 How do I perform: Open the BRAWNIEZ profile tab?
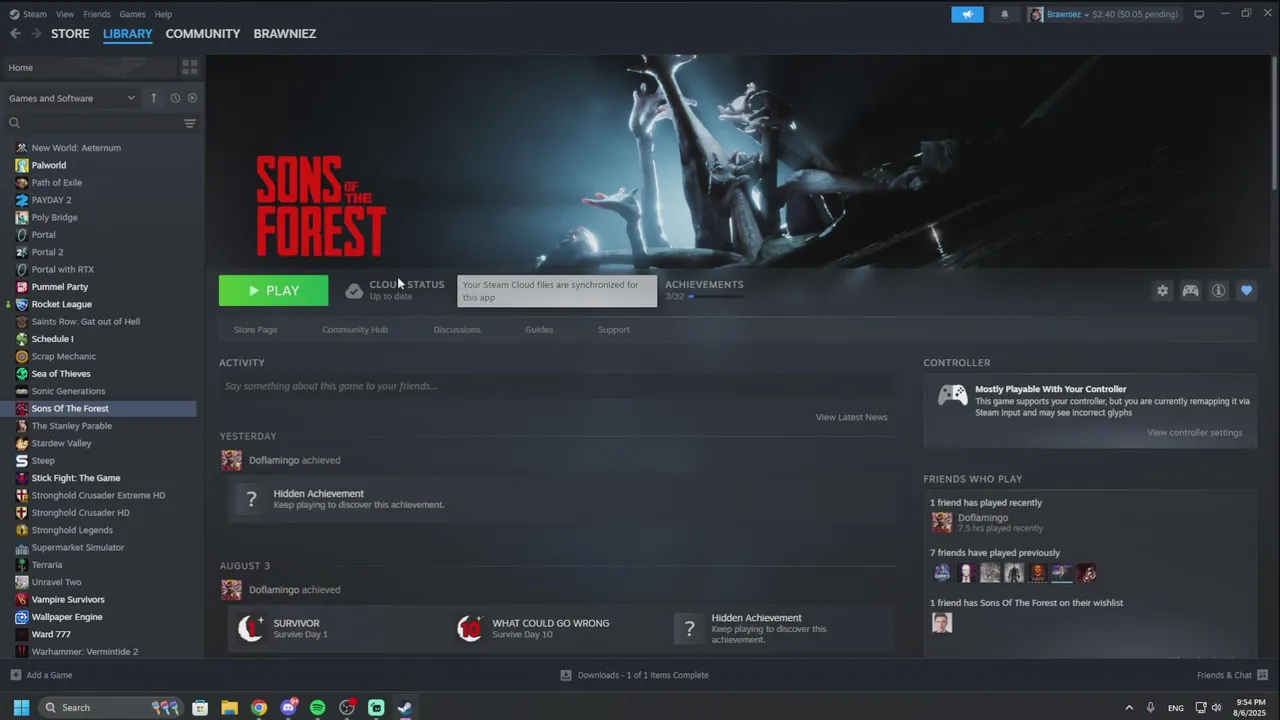[x=285, y=33]
